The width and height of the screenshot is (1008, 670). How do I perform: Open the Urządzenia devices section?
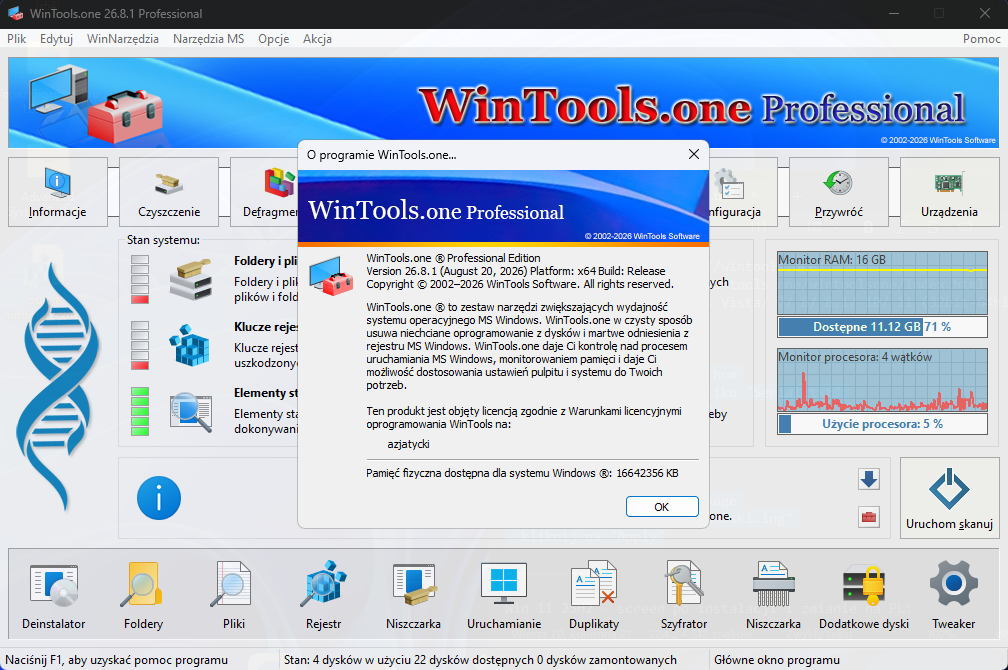[950, 192]
